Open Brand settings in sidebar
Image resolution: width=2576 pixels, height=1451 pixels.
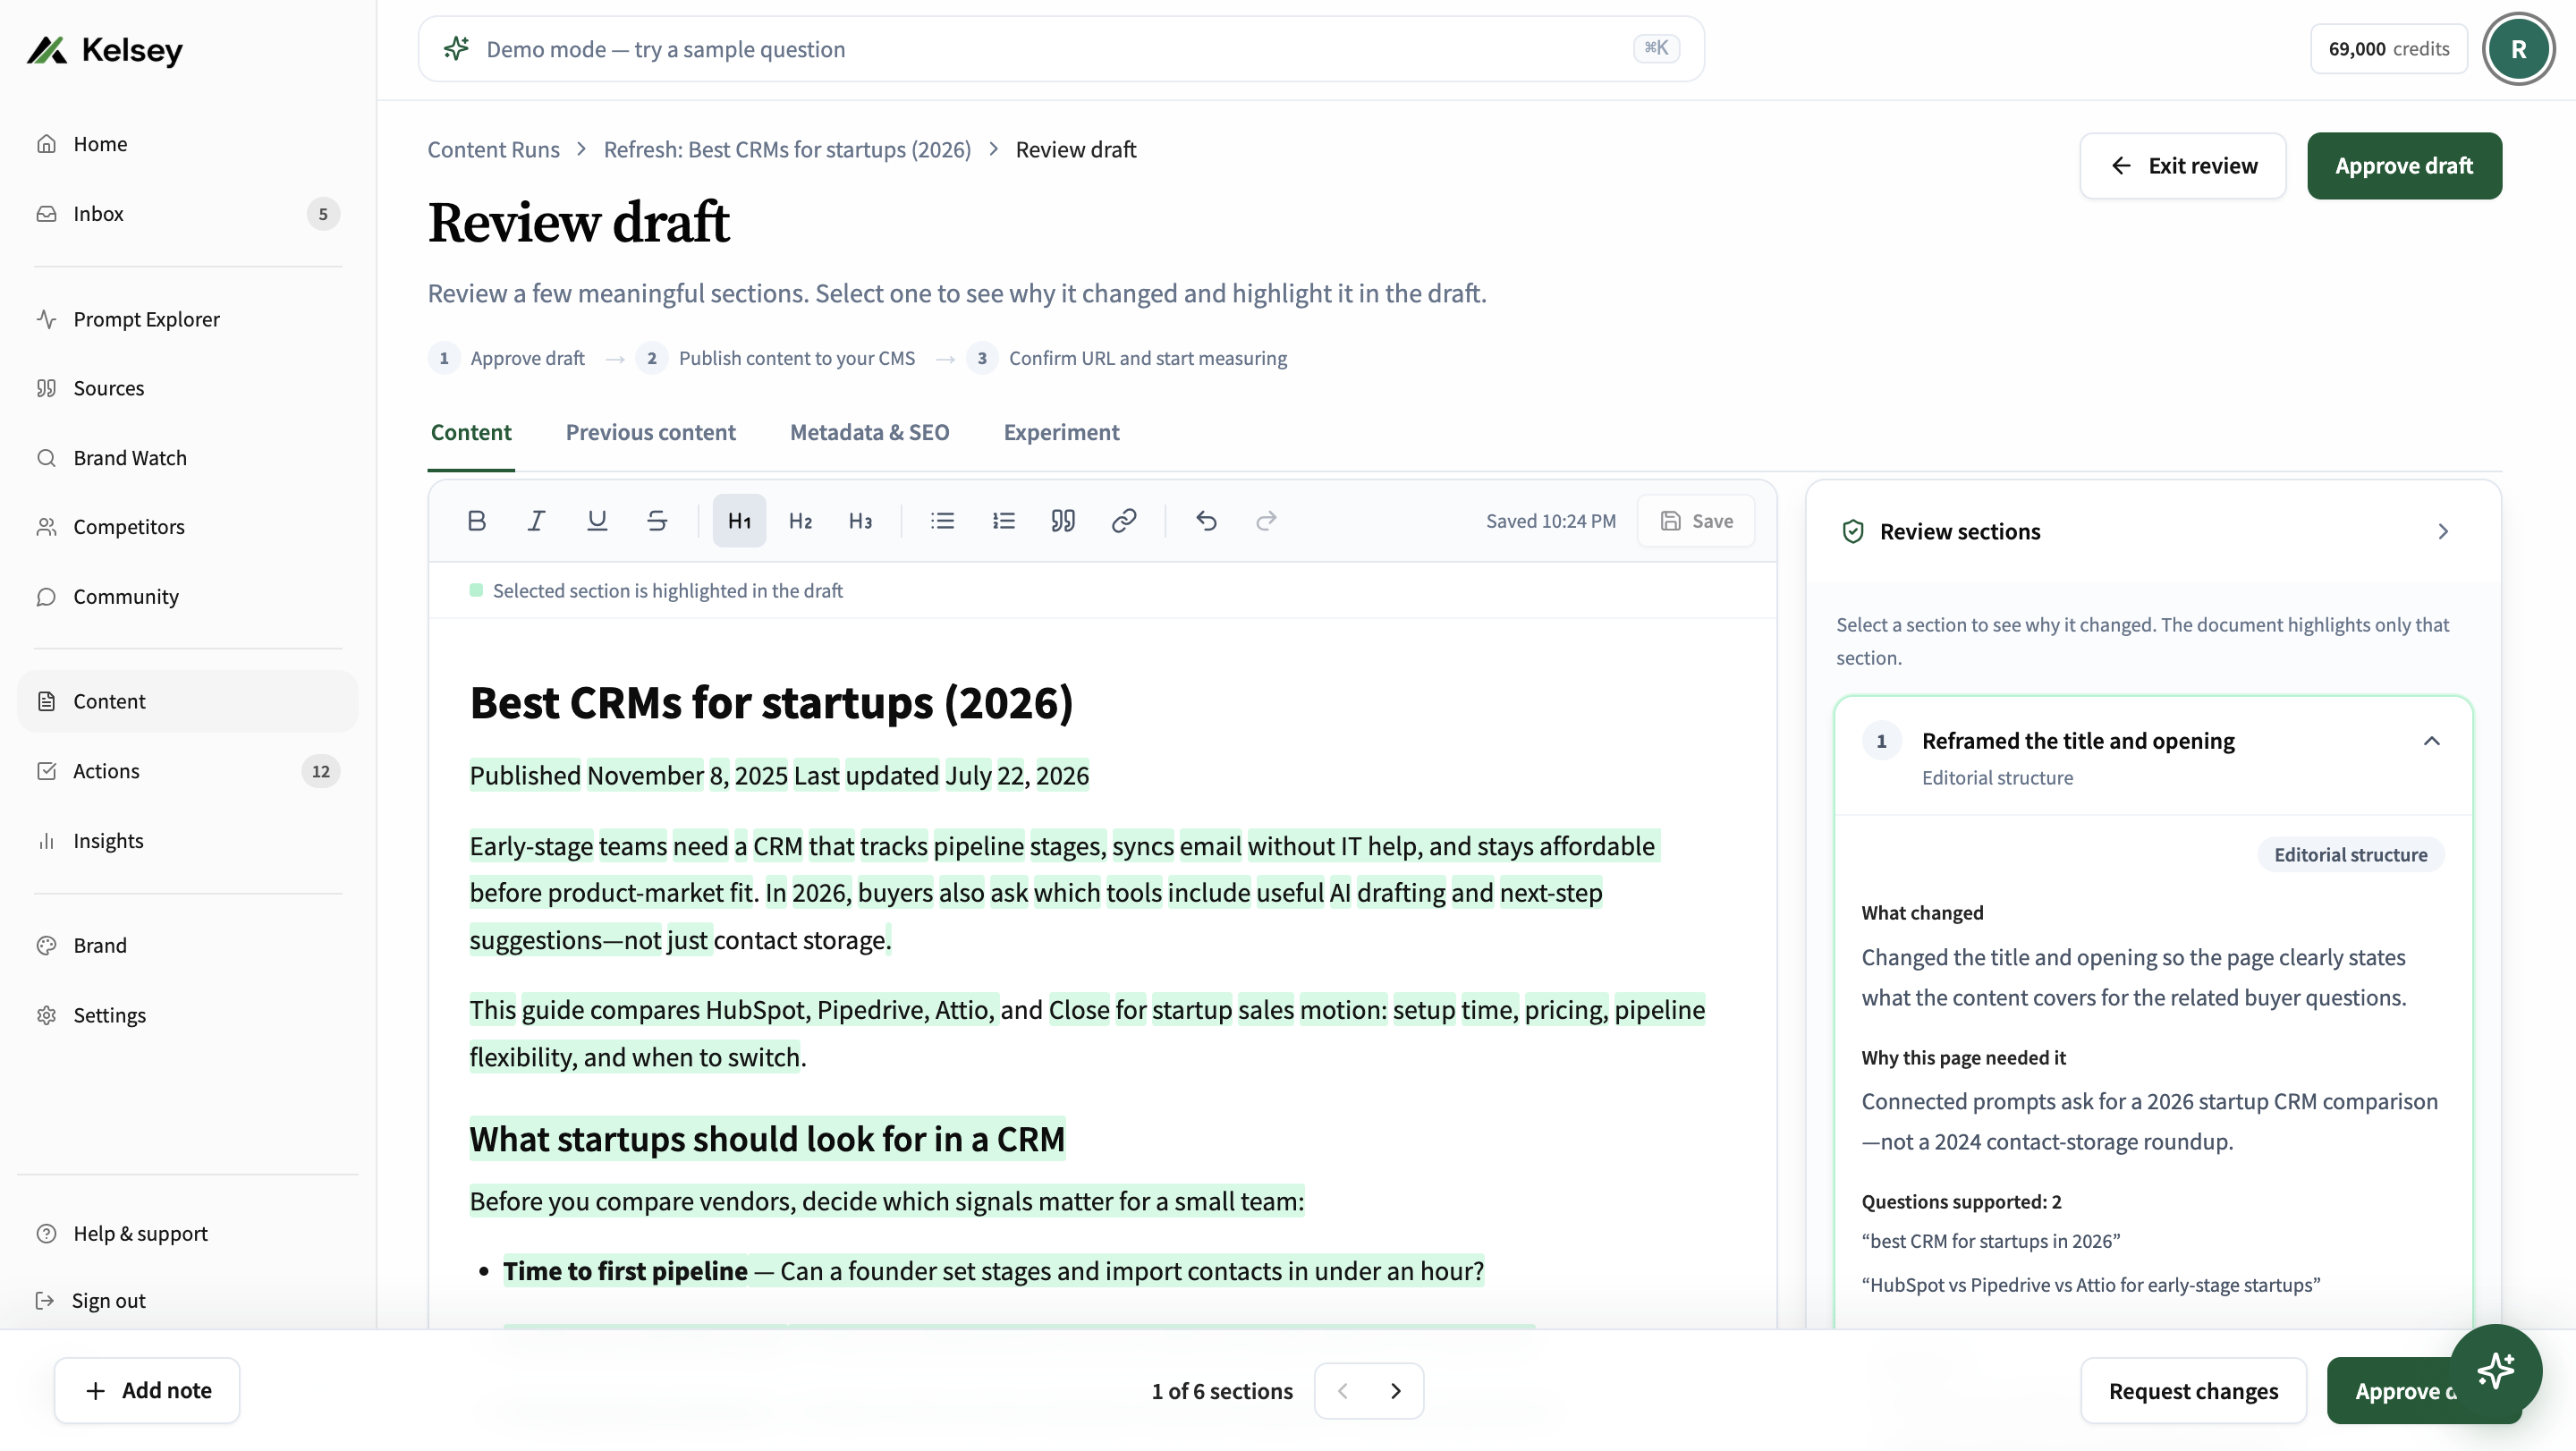point(188,945)
